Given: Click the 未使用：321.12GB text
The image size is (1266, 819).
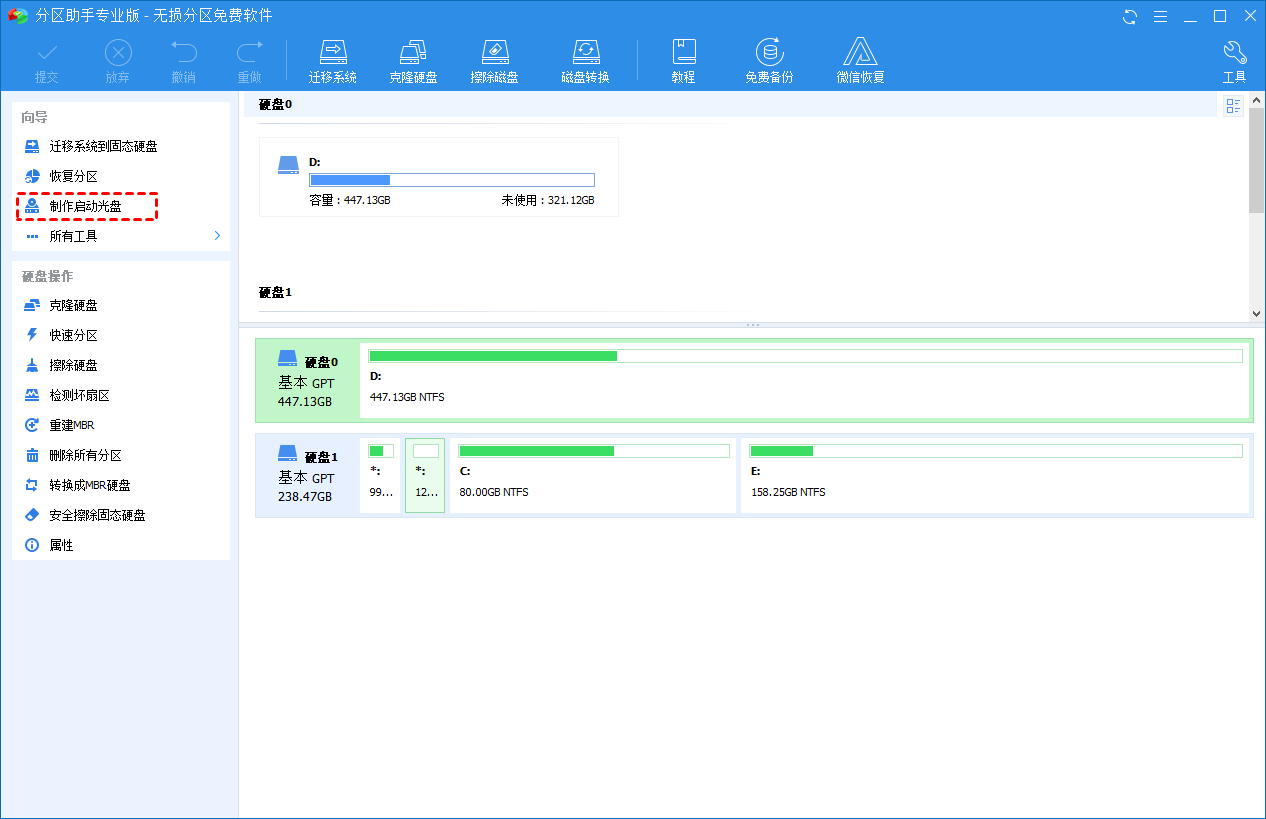Looking at the screenshot, I should pos(548,200).
